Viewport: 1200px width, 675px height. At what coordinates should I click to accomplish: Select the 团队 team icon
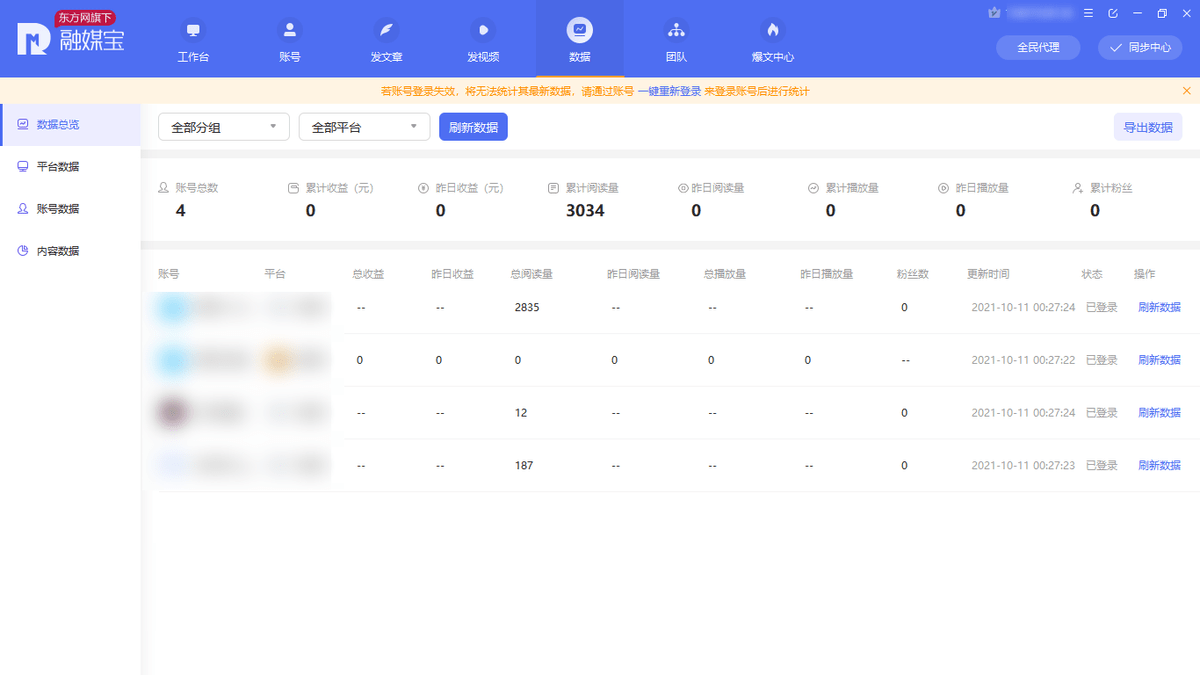pyautogui.click(x=676, y=30)
